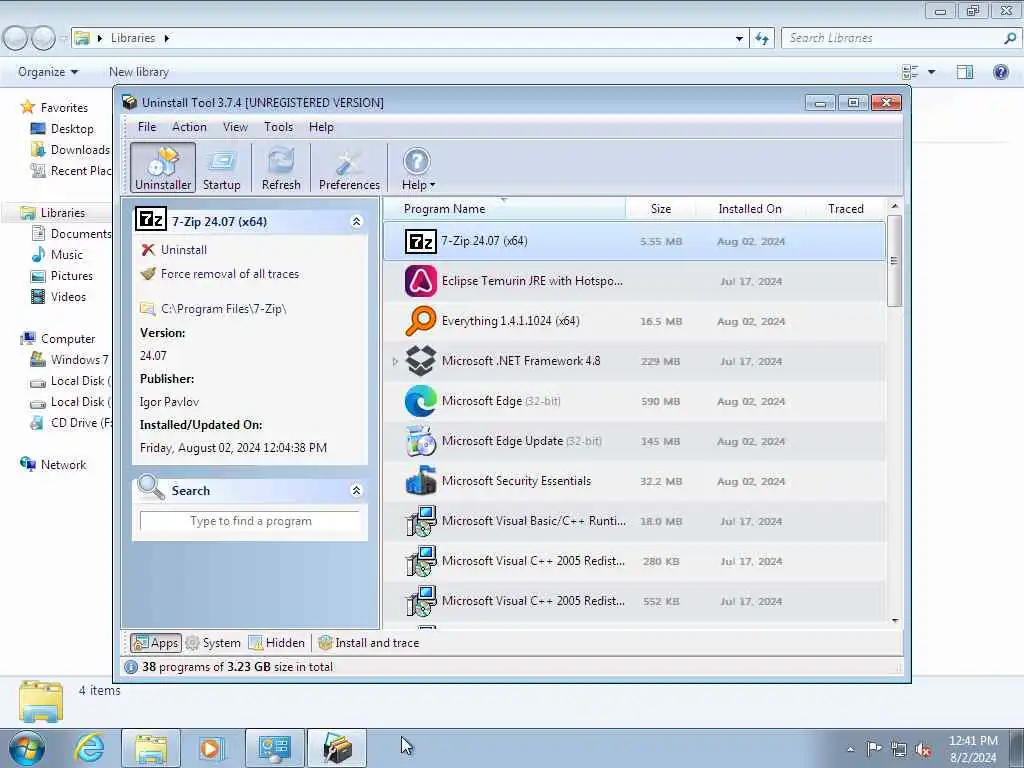Select the Microsoft Edge program icon
1024x768 pixels.
421,401
